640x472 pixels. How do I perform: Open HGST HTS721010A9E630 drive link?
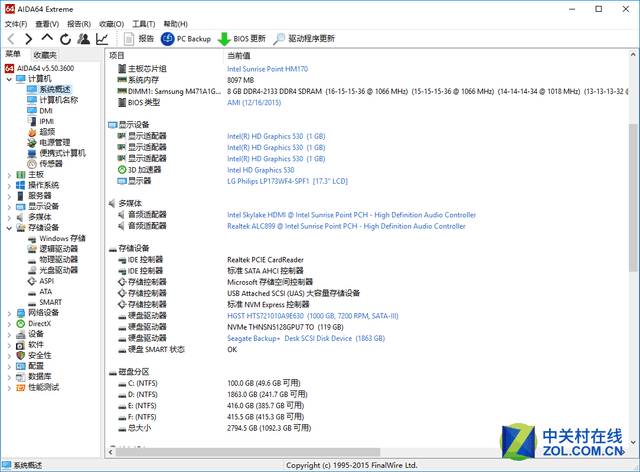[313, 316]
